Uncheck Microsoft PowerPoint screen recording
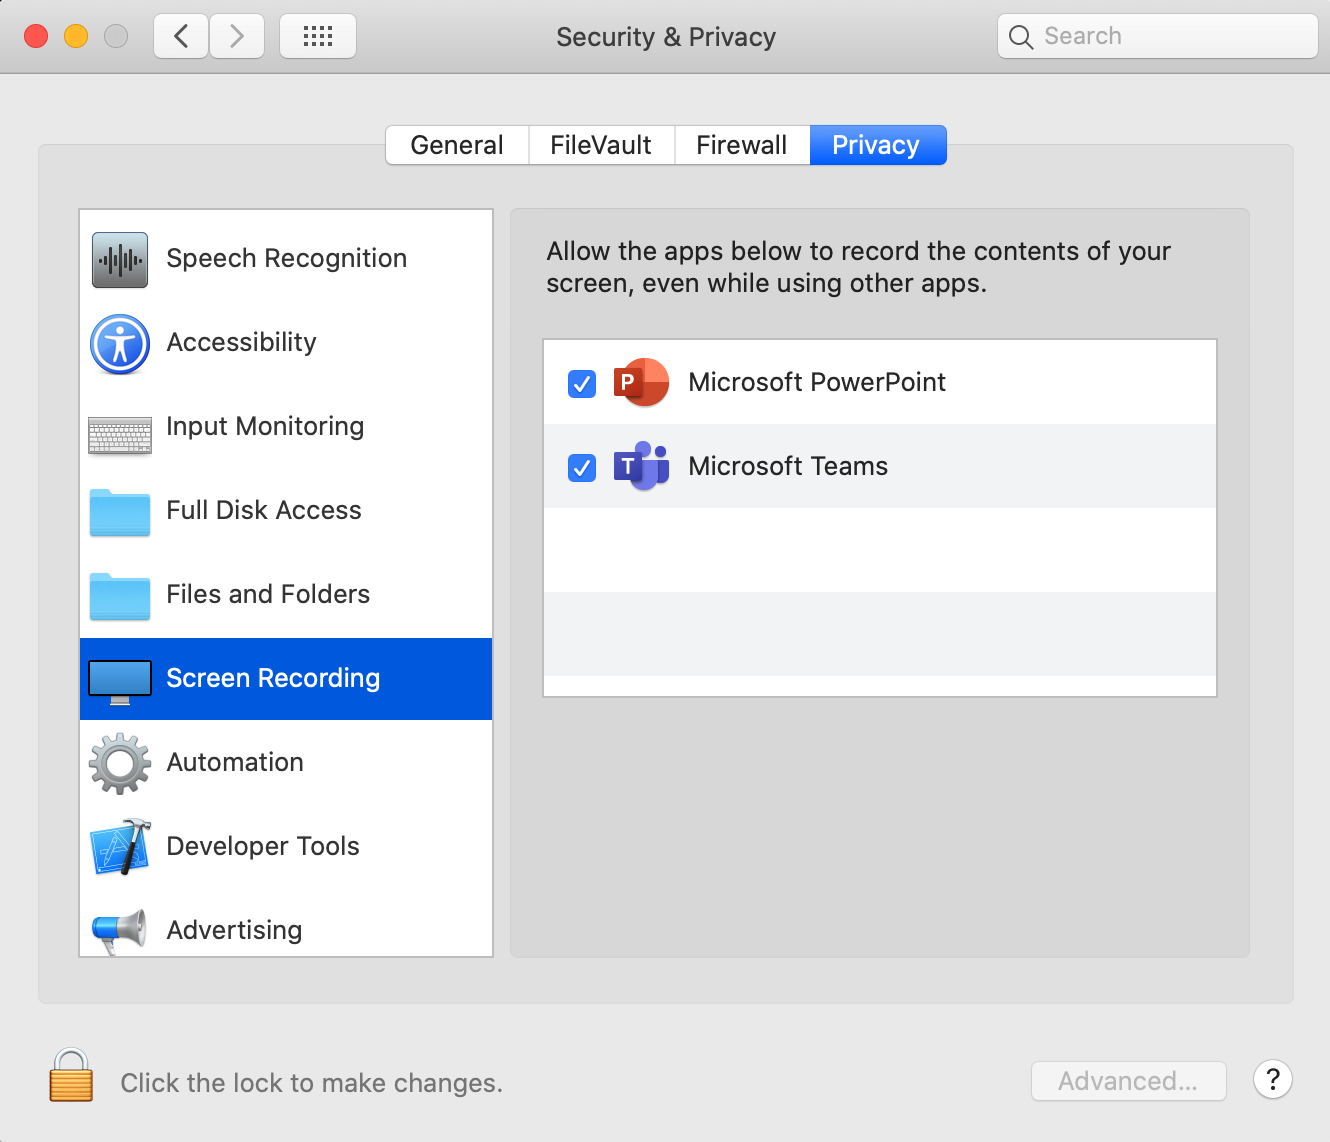 pos(582,383)
